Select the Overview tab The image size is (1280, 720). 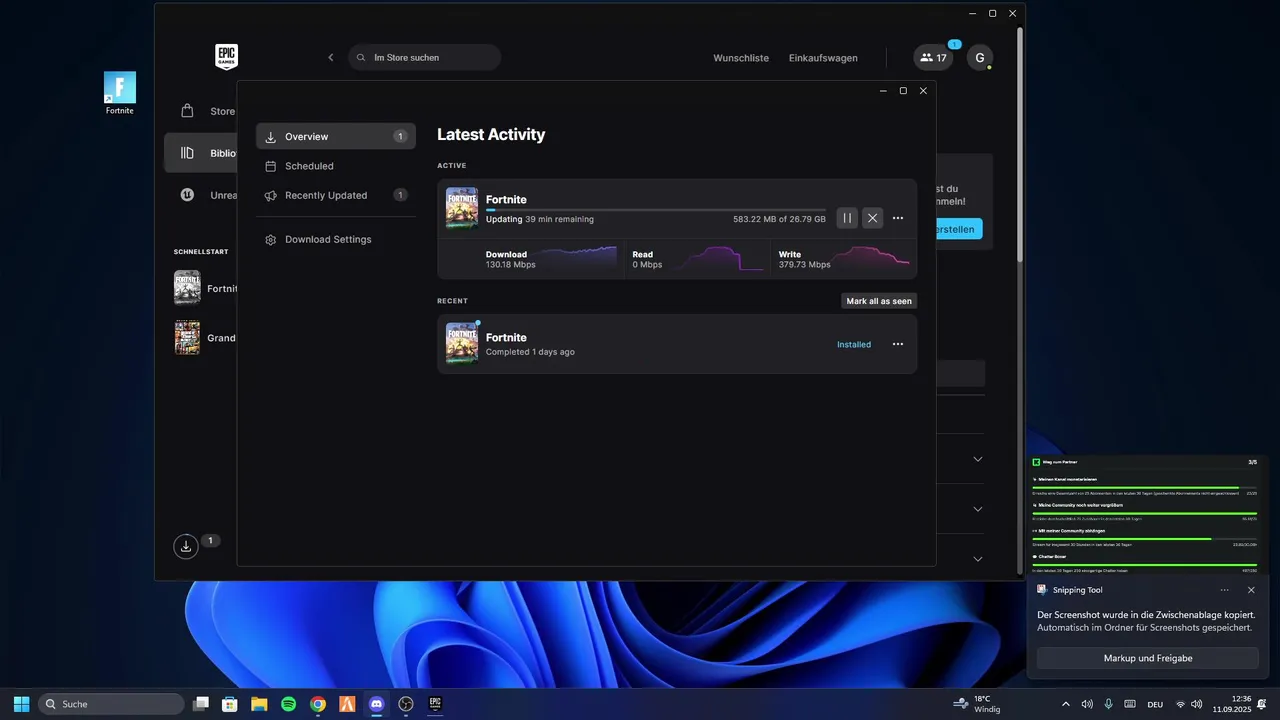(x=336, y=136)
